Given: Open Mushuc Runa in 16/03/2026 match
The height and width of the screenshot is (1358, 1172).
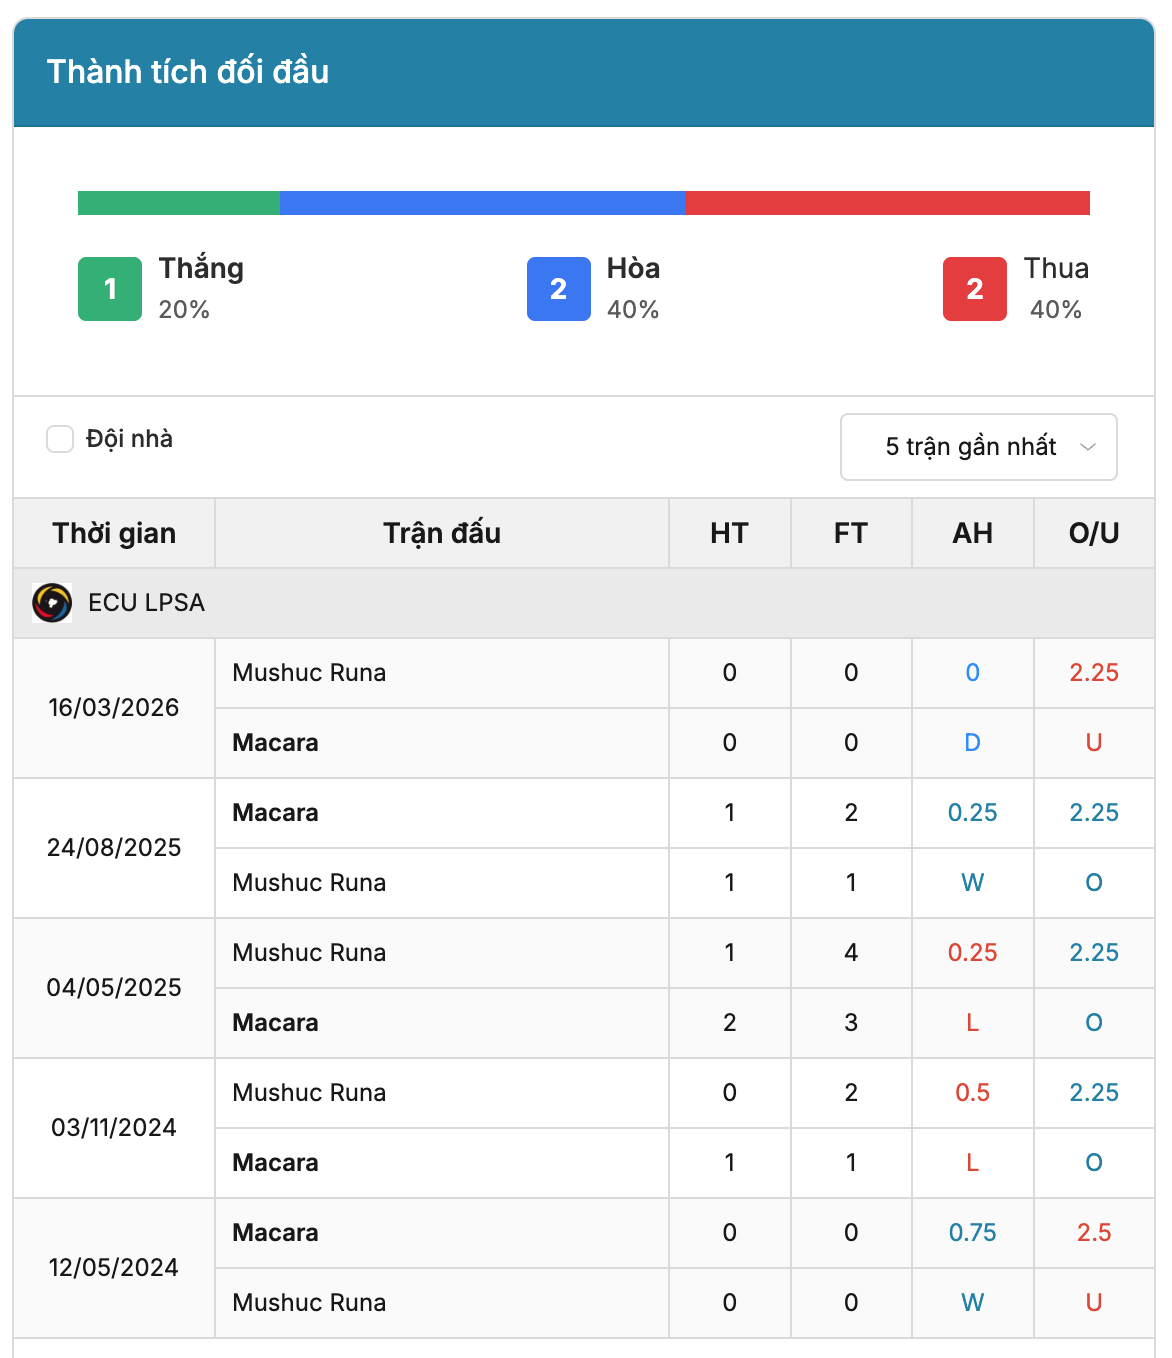Looking at the screenshot, I should click(x=309, y=673).
